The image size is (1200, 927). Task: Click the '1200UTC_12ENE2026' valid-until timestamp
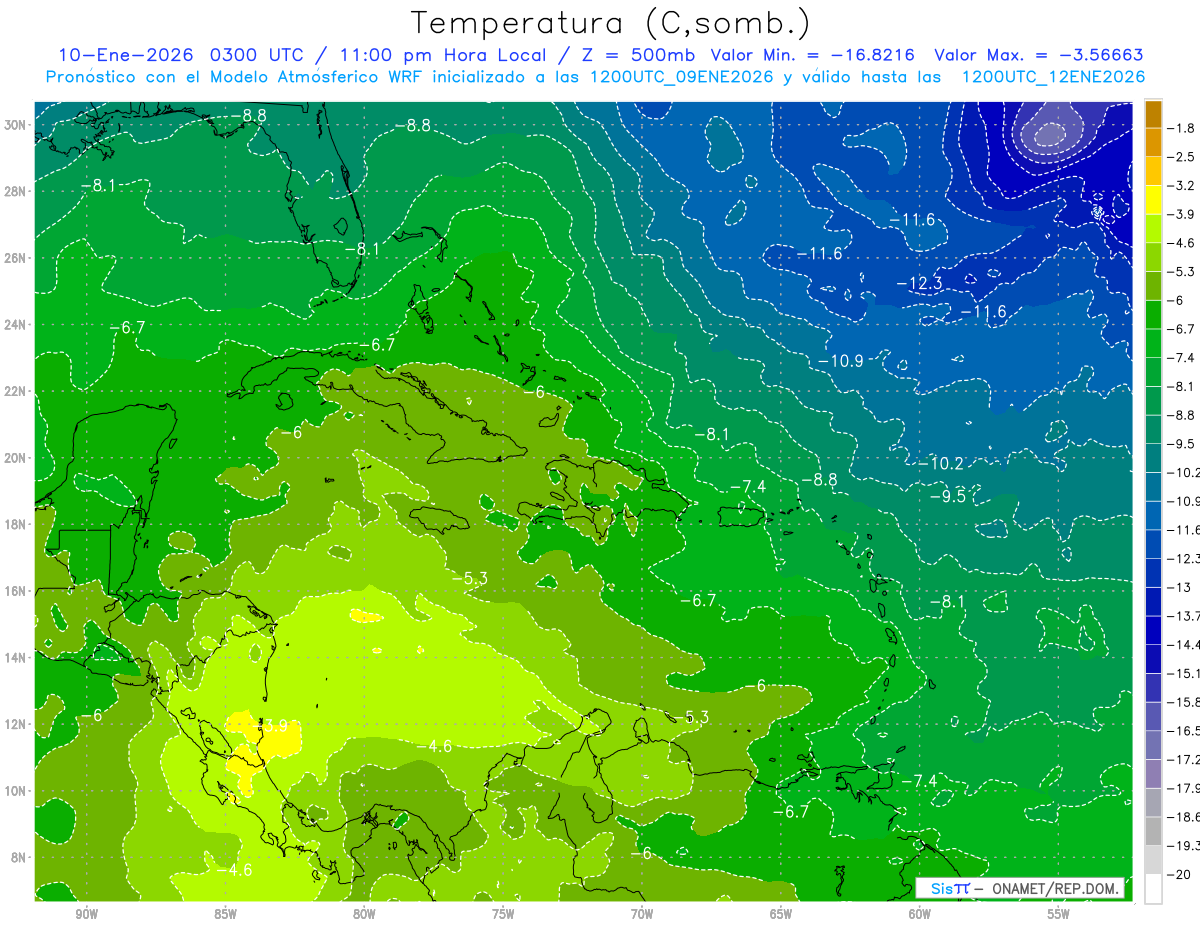tap(1053, 77)
